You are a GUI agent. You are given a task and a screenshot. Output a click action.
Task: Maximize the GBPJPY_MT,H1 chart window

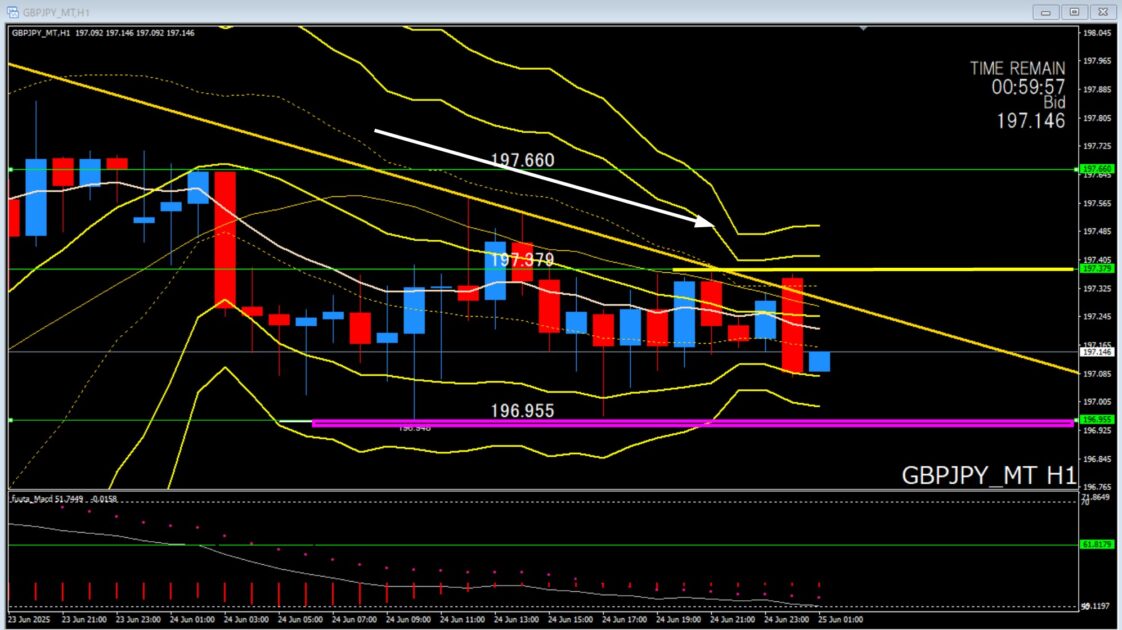(x=1074, y=11)
